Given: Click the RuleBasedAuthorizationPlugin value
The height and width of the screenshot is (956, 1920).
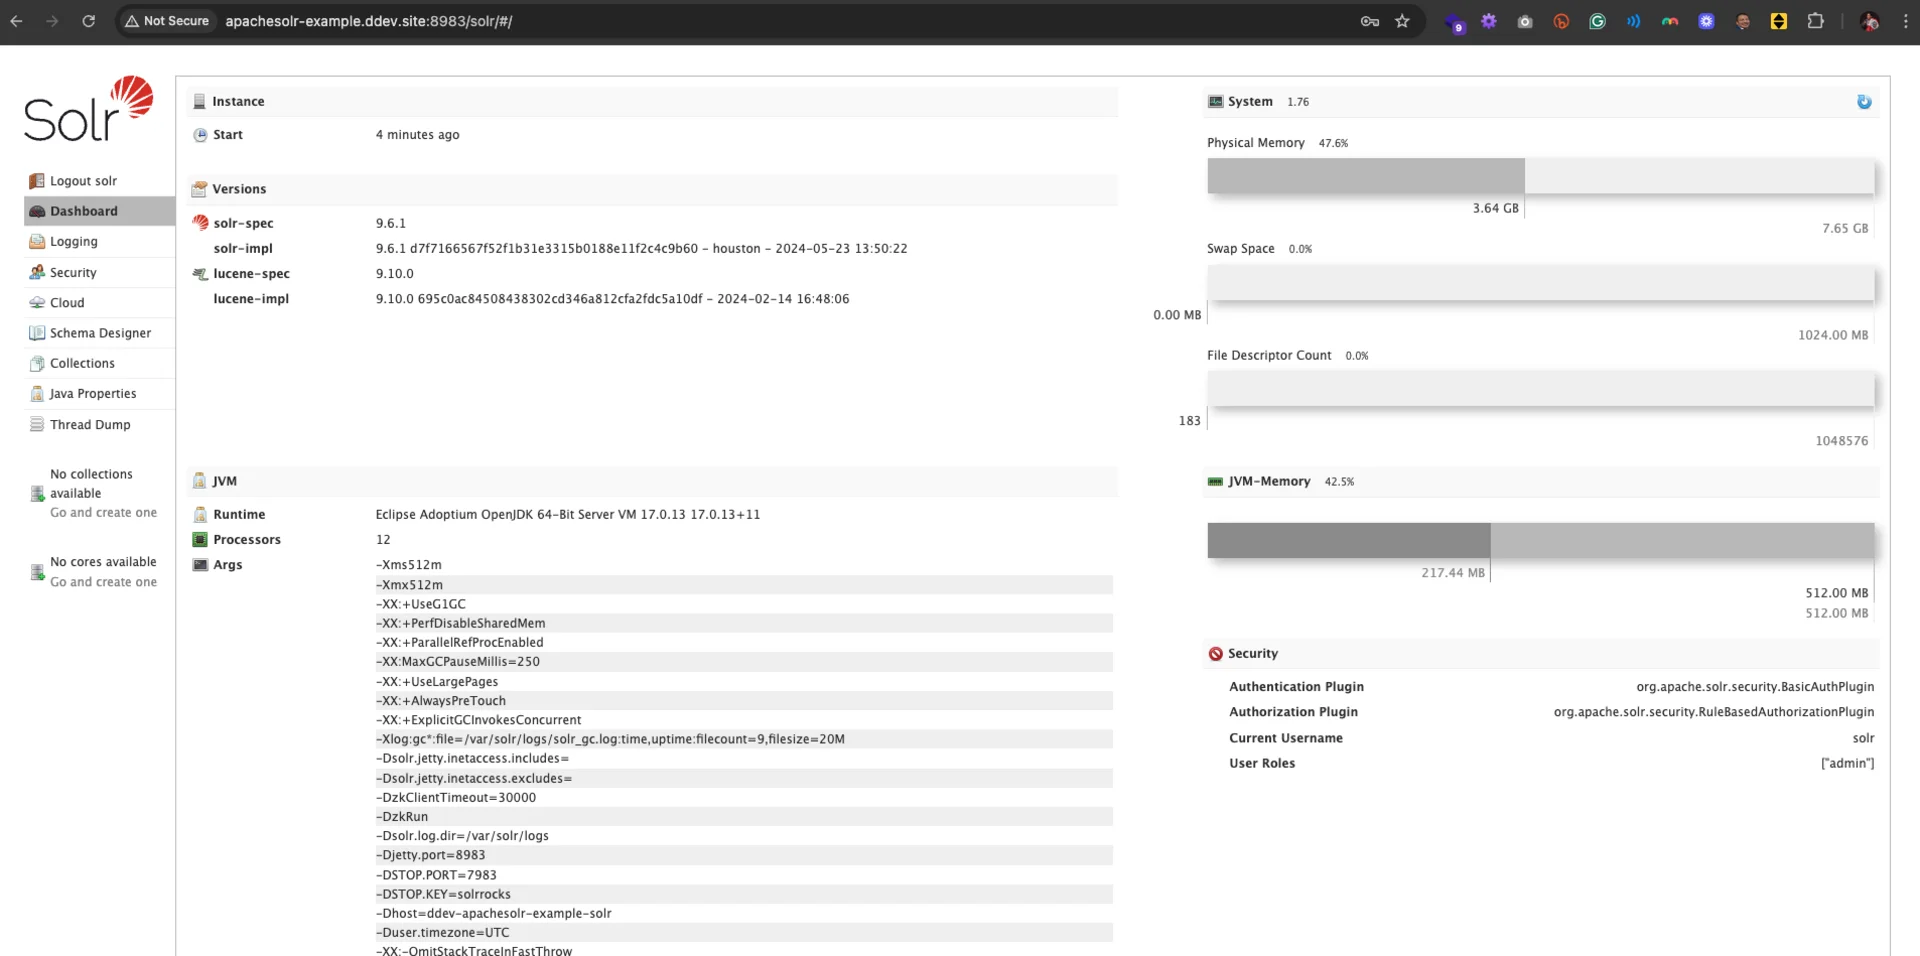Looking at the screenshot, I should tap(1714, 712).
